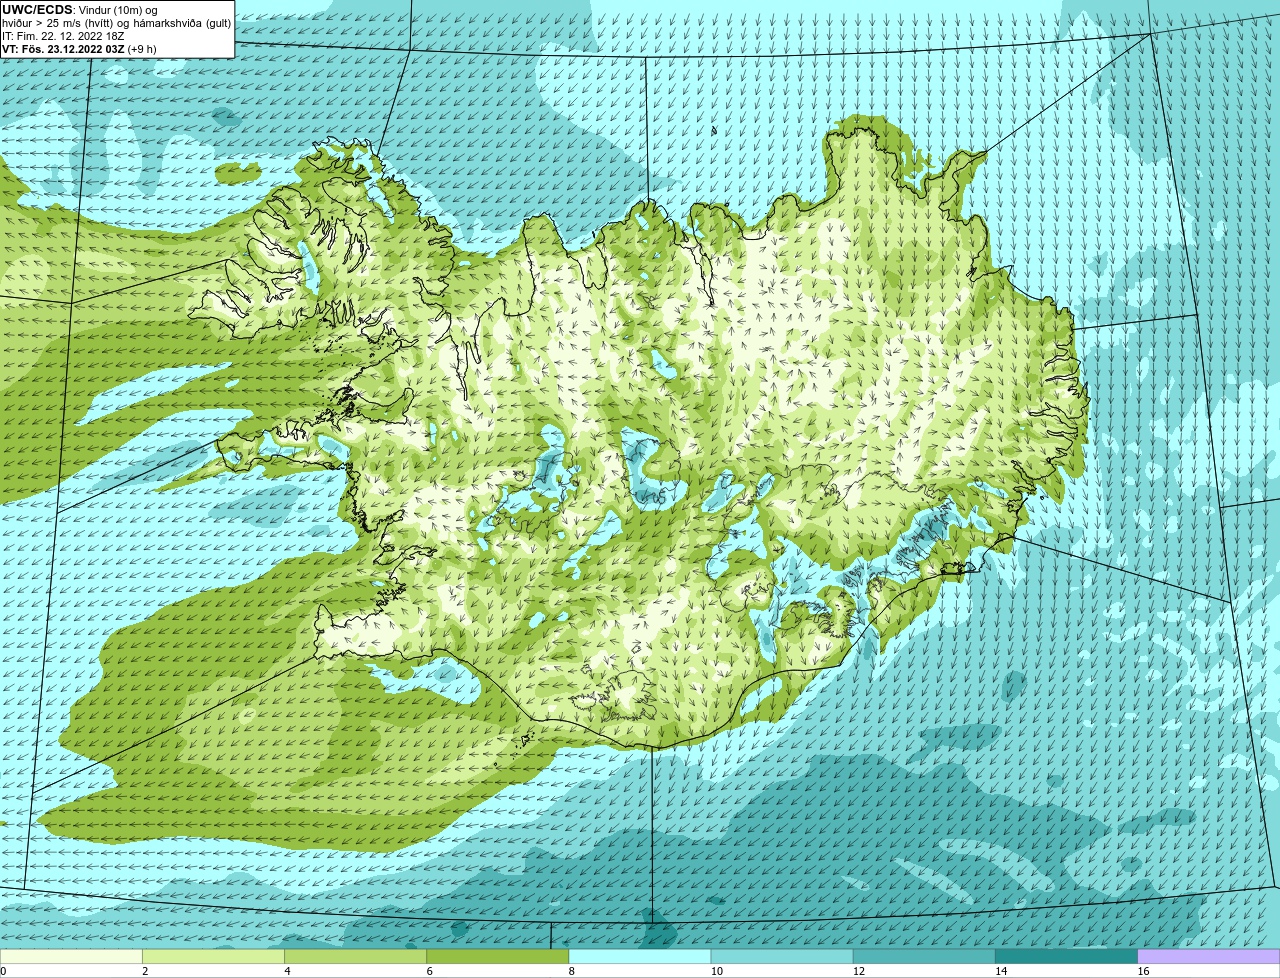Click the '4' scale label
This screenshot has width=1280, height=978.
click(287, 971)
